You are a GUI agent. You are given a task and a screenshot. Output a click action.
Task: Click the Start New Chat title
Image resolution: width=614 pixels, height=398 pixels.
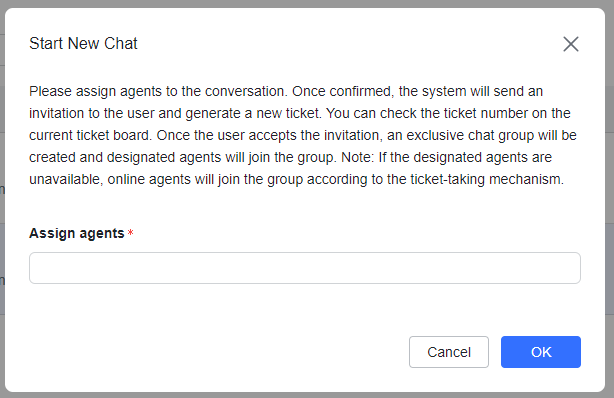[83, 43]
